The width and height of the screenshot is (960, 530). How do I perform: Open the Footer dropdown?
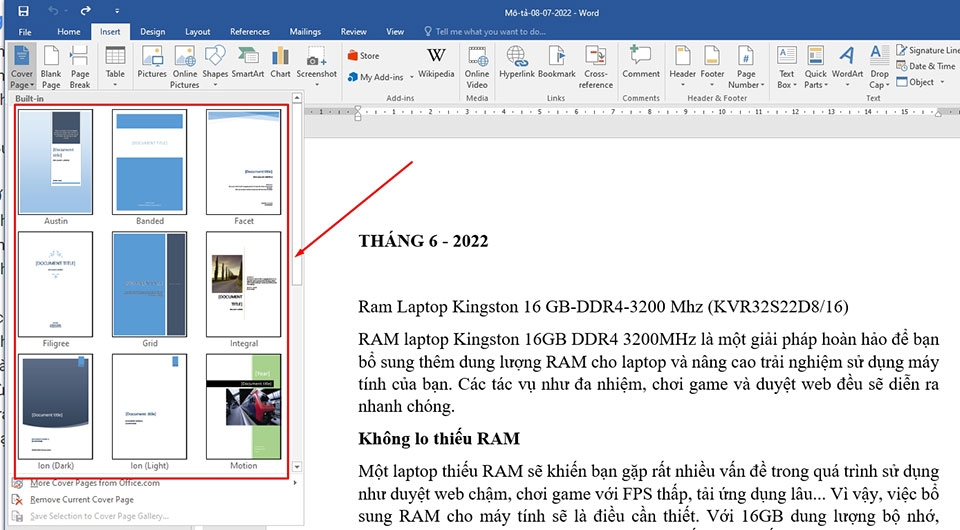click(712, 66)
